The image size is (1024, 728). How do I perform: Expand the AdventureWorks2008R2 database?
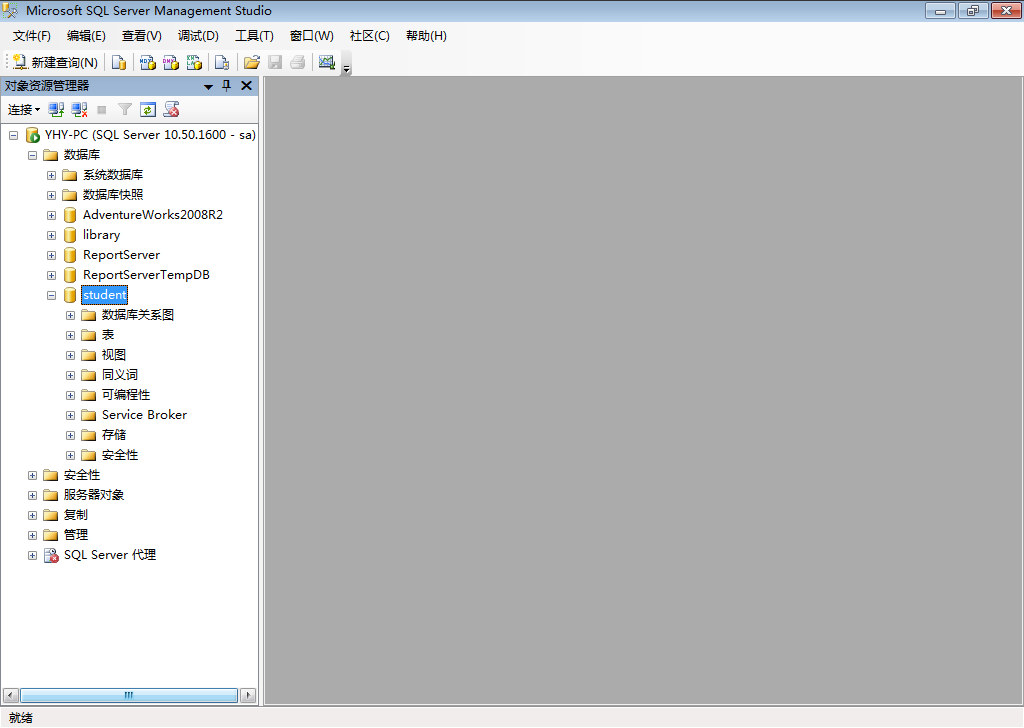(51, 215)
